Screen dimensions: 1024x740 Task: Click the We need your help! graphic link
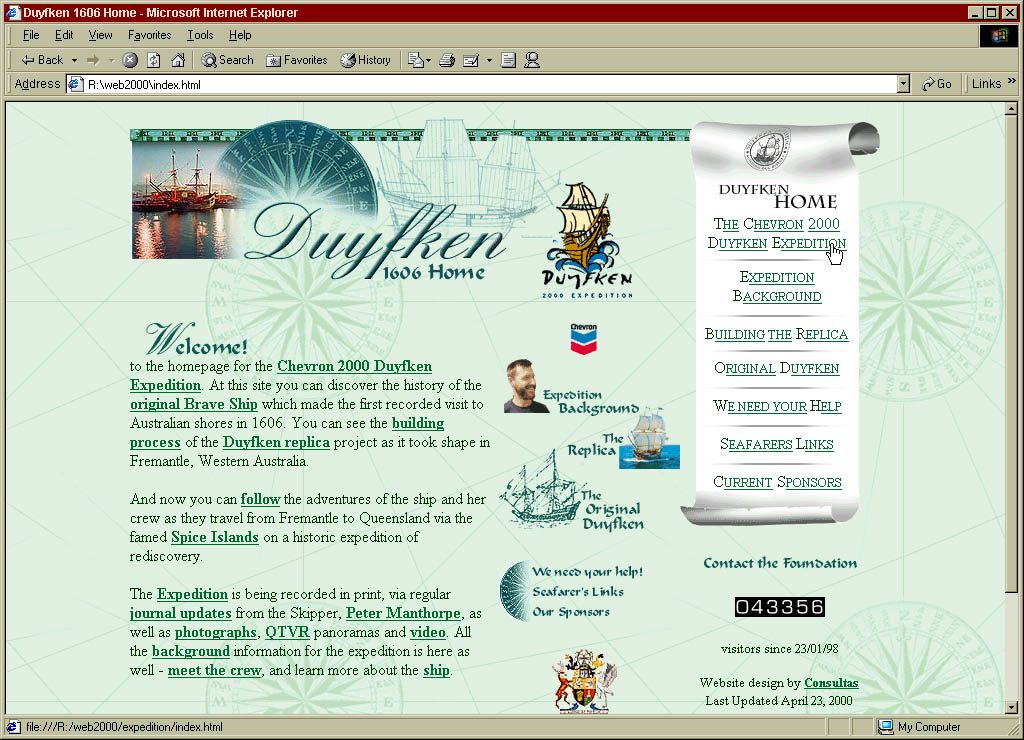click(587, 571)
